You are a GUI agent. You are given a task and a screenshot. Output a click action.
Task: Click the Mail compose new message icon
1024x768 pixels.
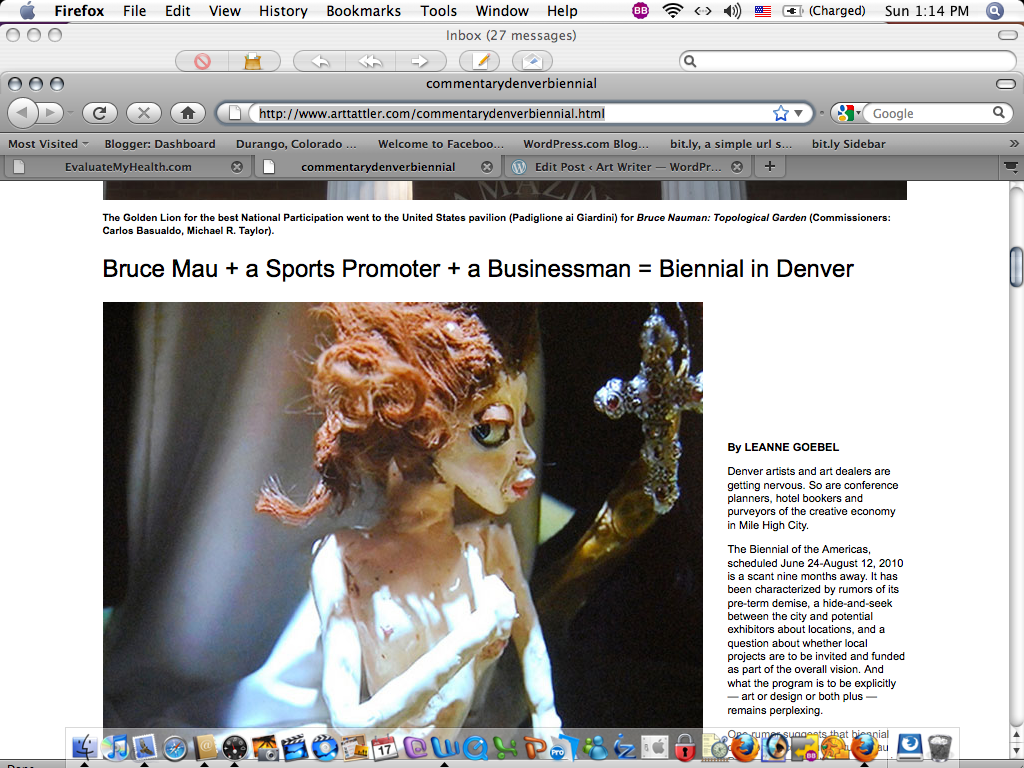(x=486, y=61)
